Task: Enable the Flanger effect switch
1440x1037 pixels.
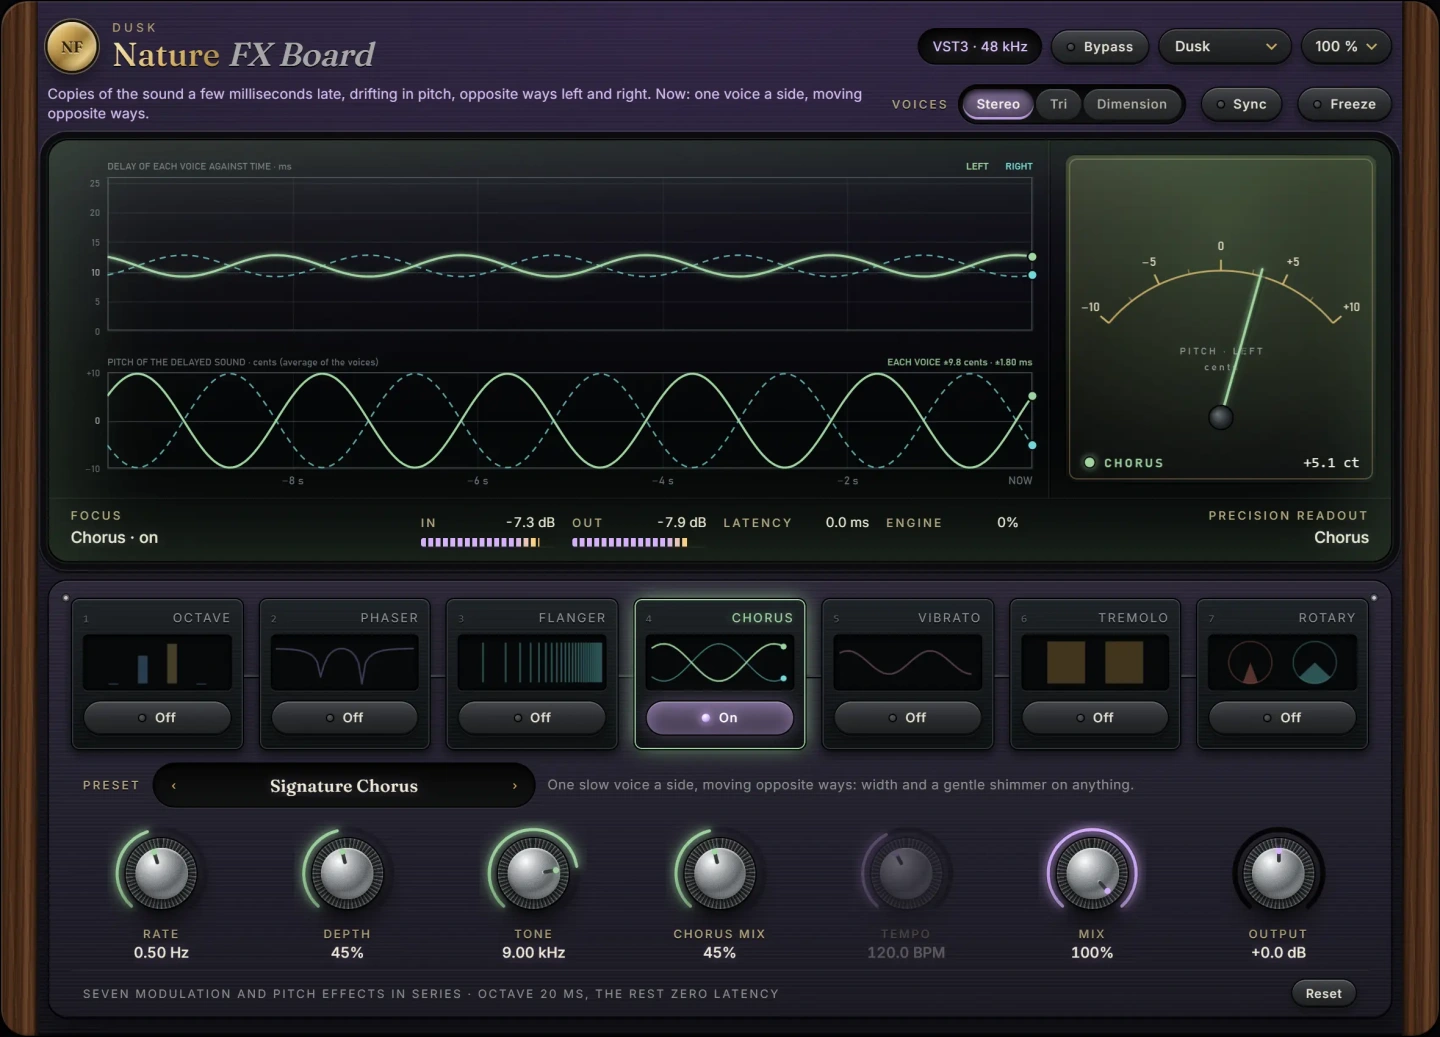Action: pos(532,717)
